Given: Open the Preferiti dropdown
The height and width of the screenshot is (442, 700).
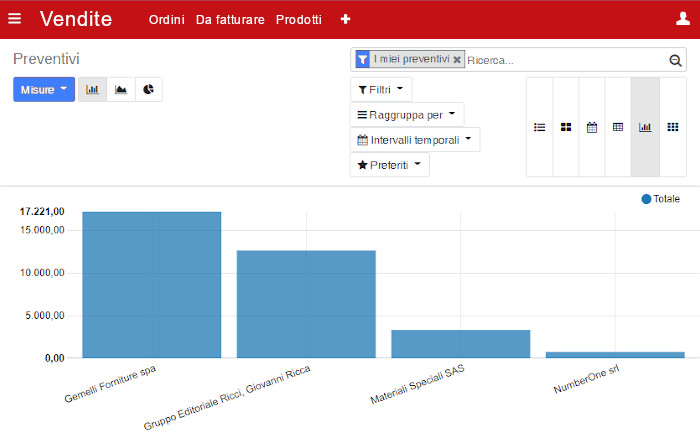Looking at the screenshot, I should click(x=390, y=165).
